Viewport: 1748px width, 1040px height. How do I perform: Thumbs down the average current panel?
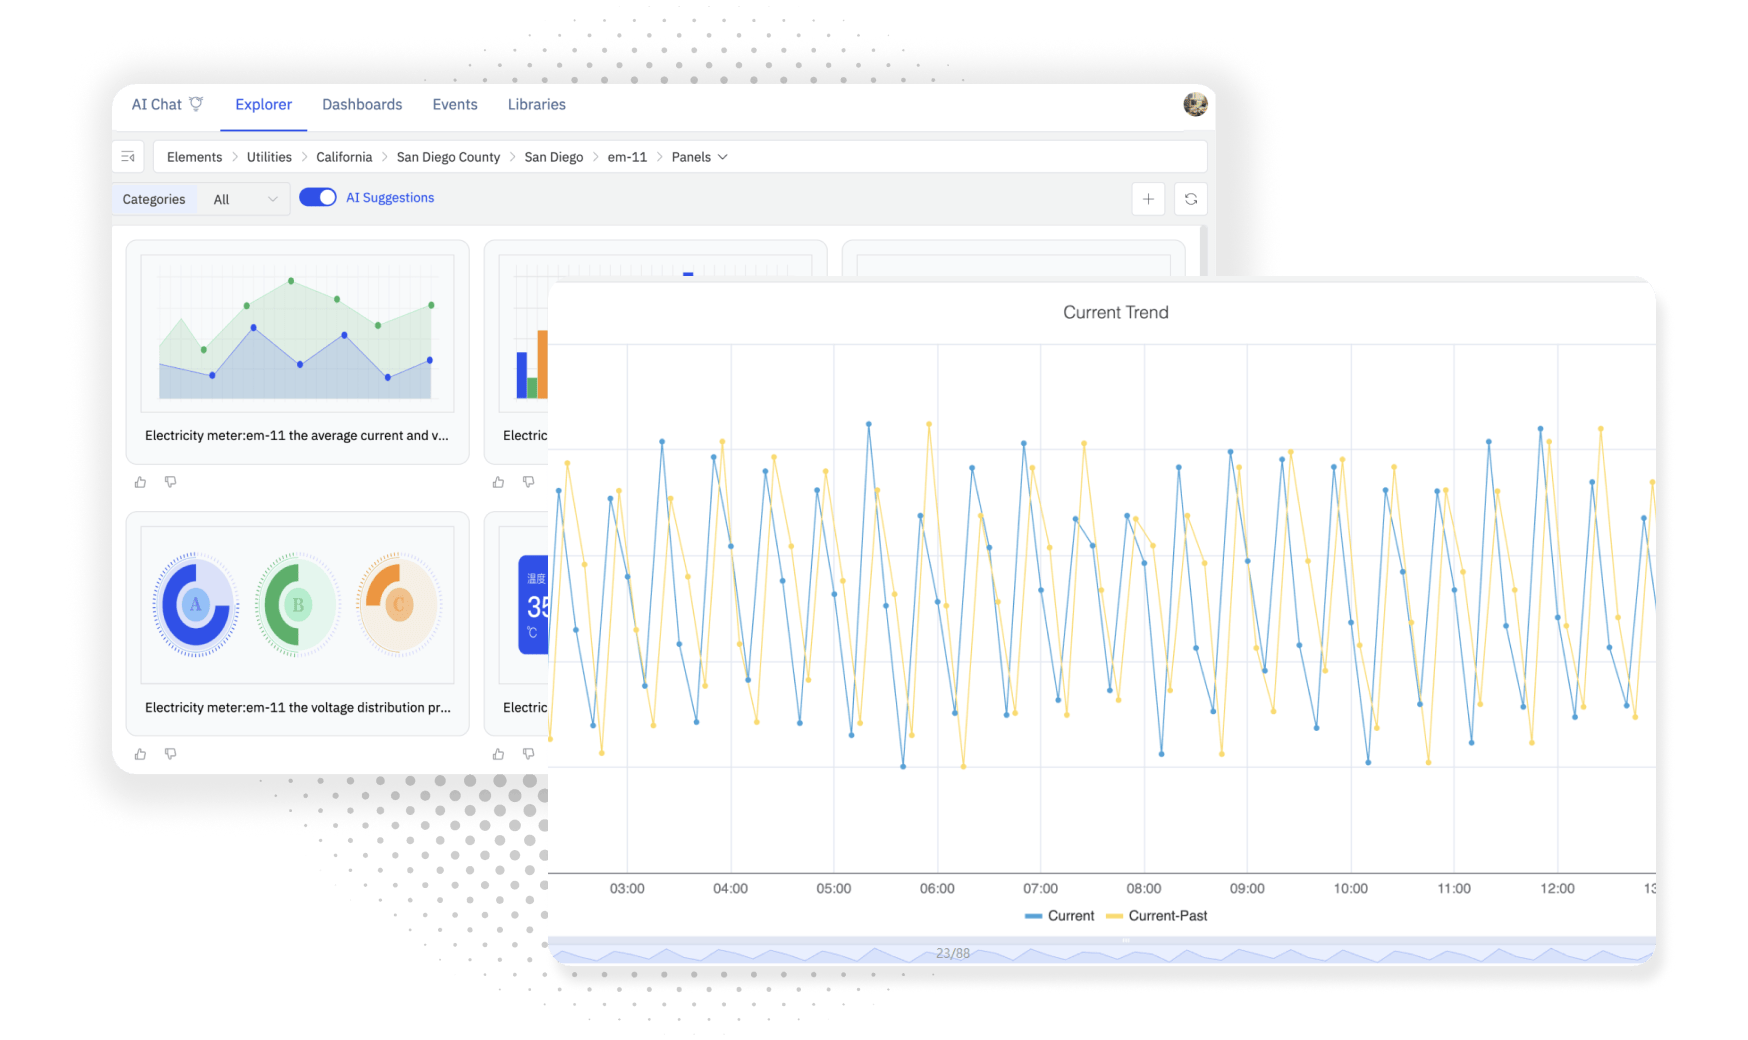(171, 482)
